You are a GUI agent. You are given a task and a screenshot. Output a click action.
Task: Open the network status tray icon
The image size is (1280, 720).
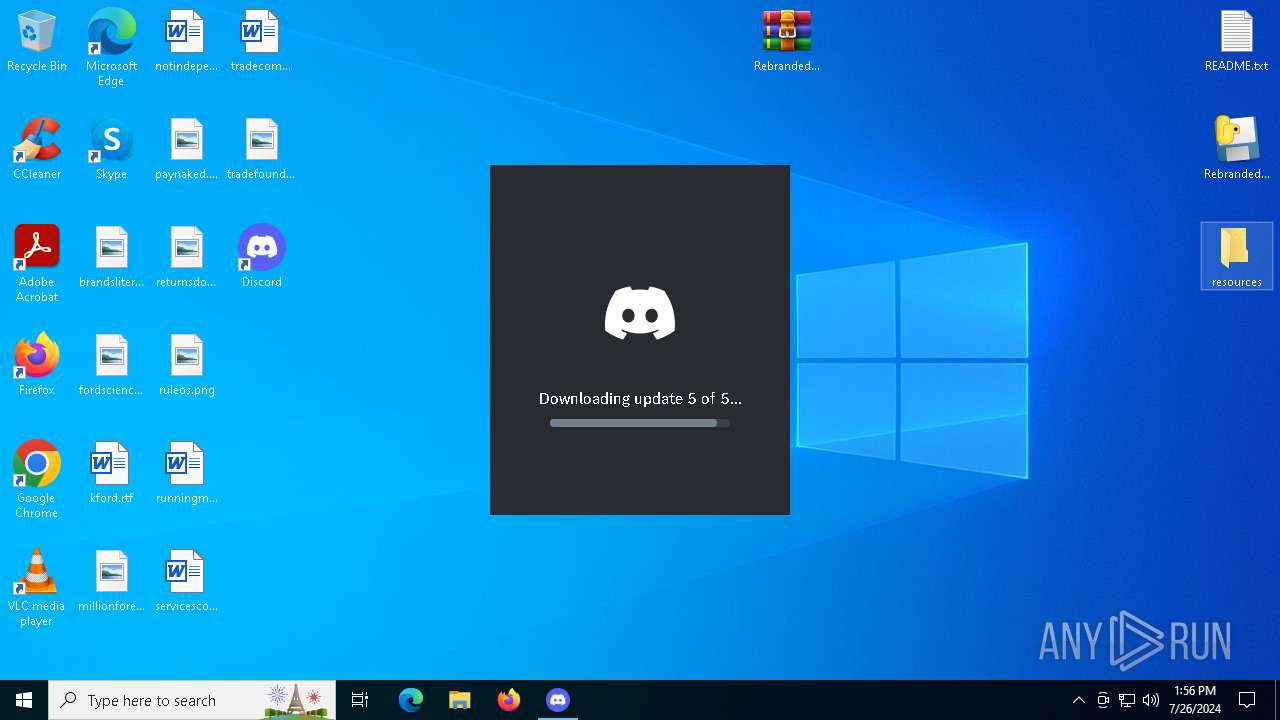tap(1127, 700)
